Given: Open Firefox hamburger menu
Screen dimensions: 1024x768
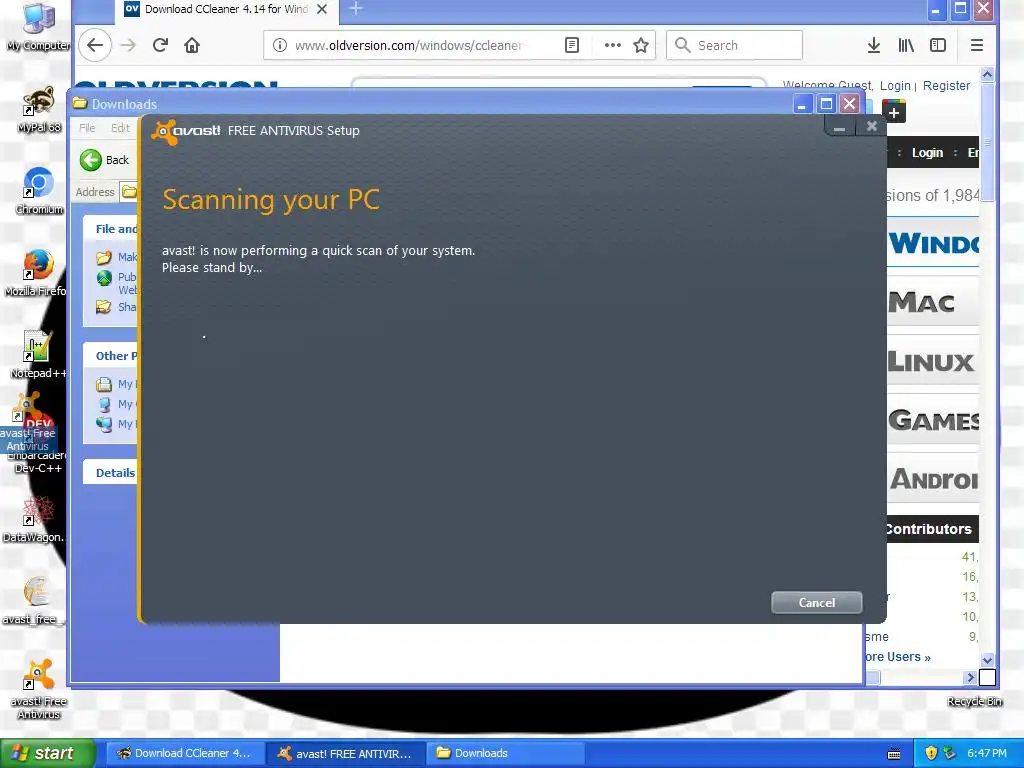Looking at the screenshot, I should click(x=977, y=45).
